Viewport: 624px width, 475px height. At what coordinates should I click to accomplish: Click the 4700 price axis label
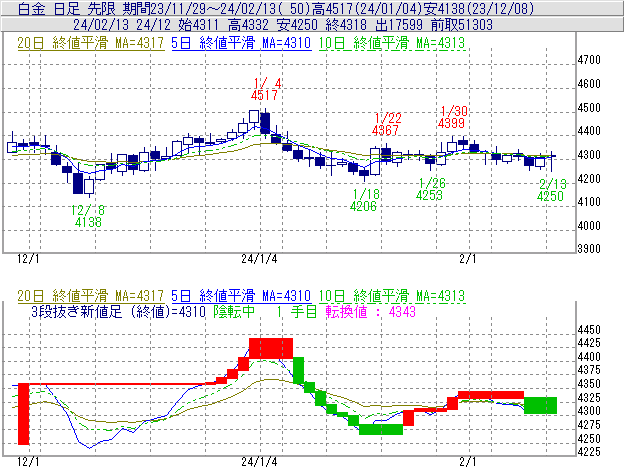(x=589, y=60)
